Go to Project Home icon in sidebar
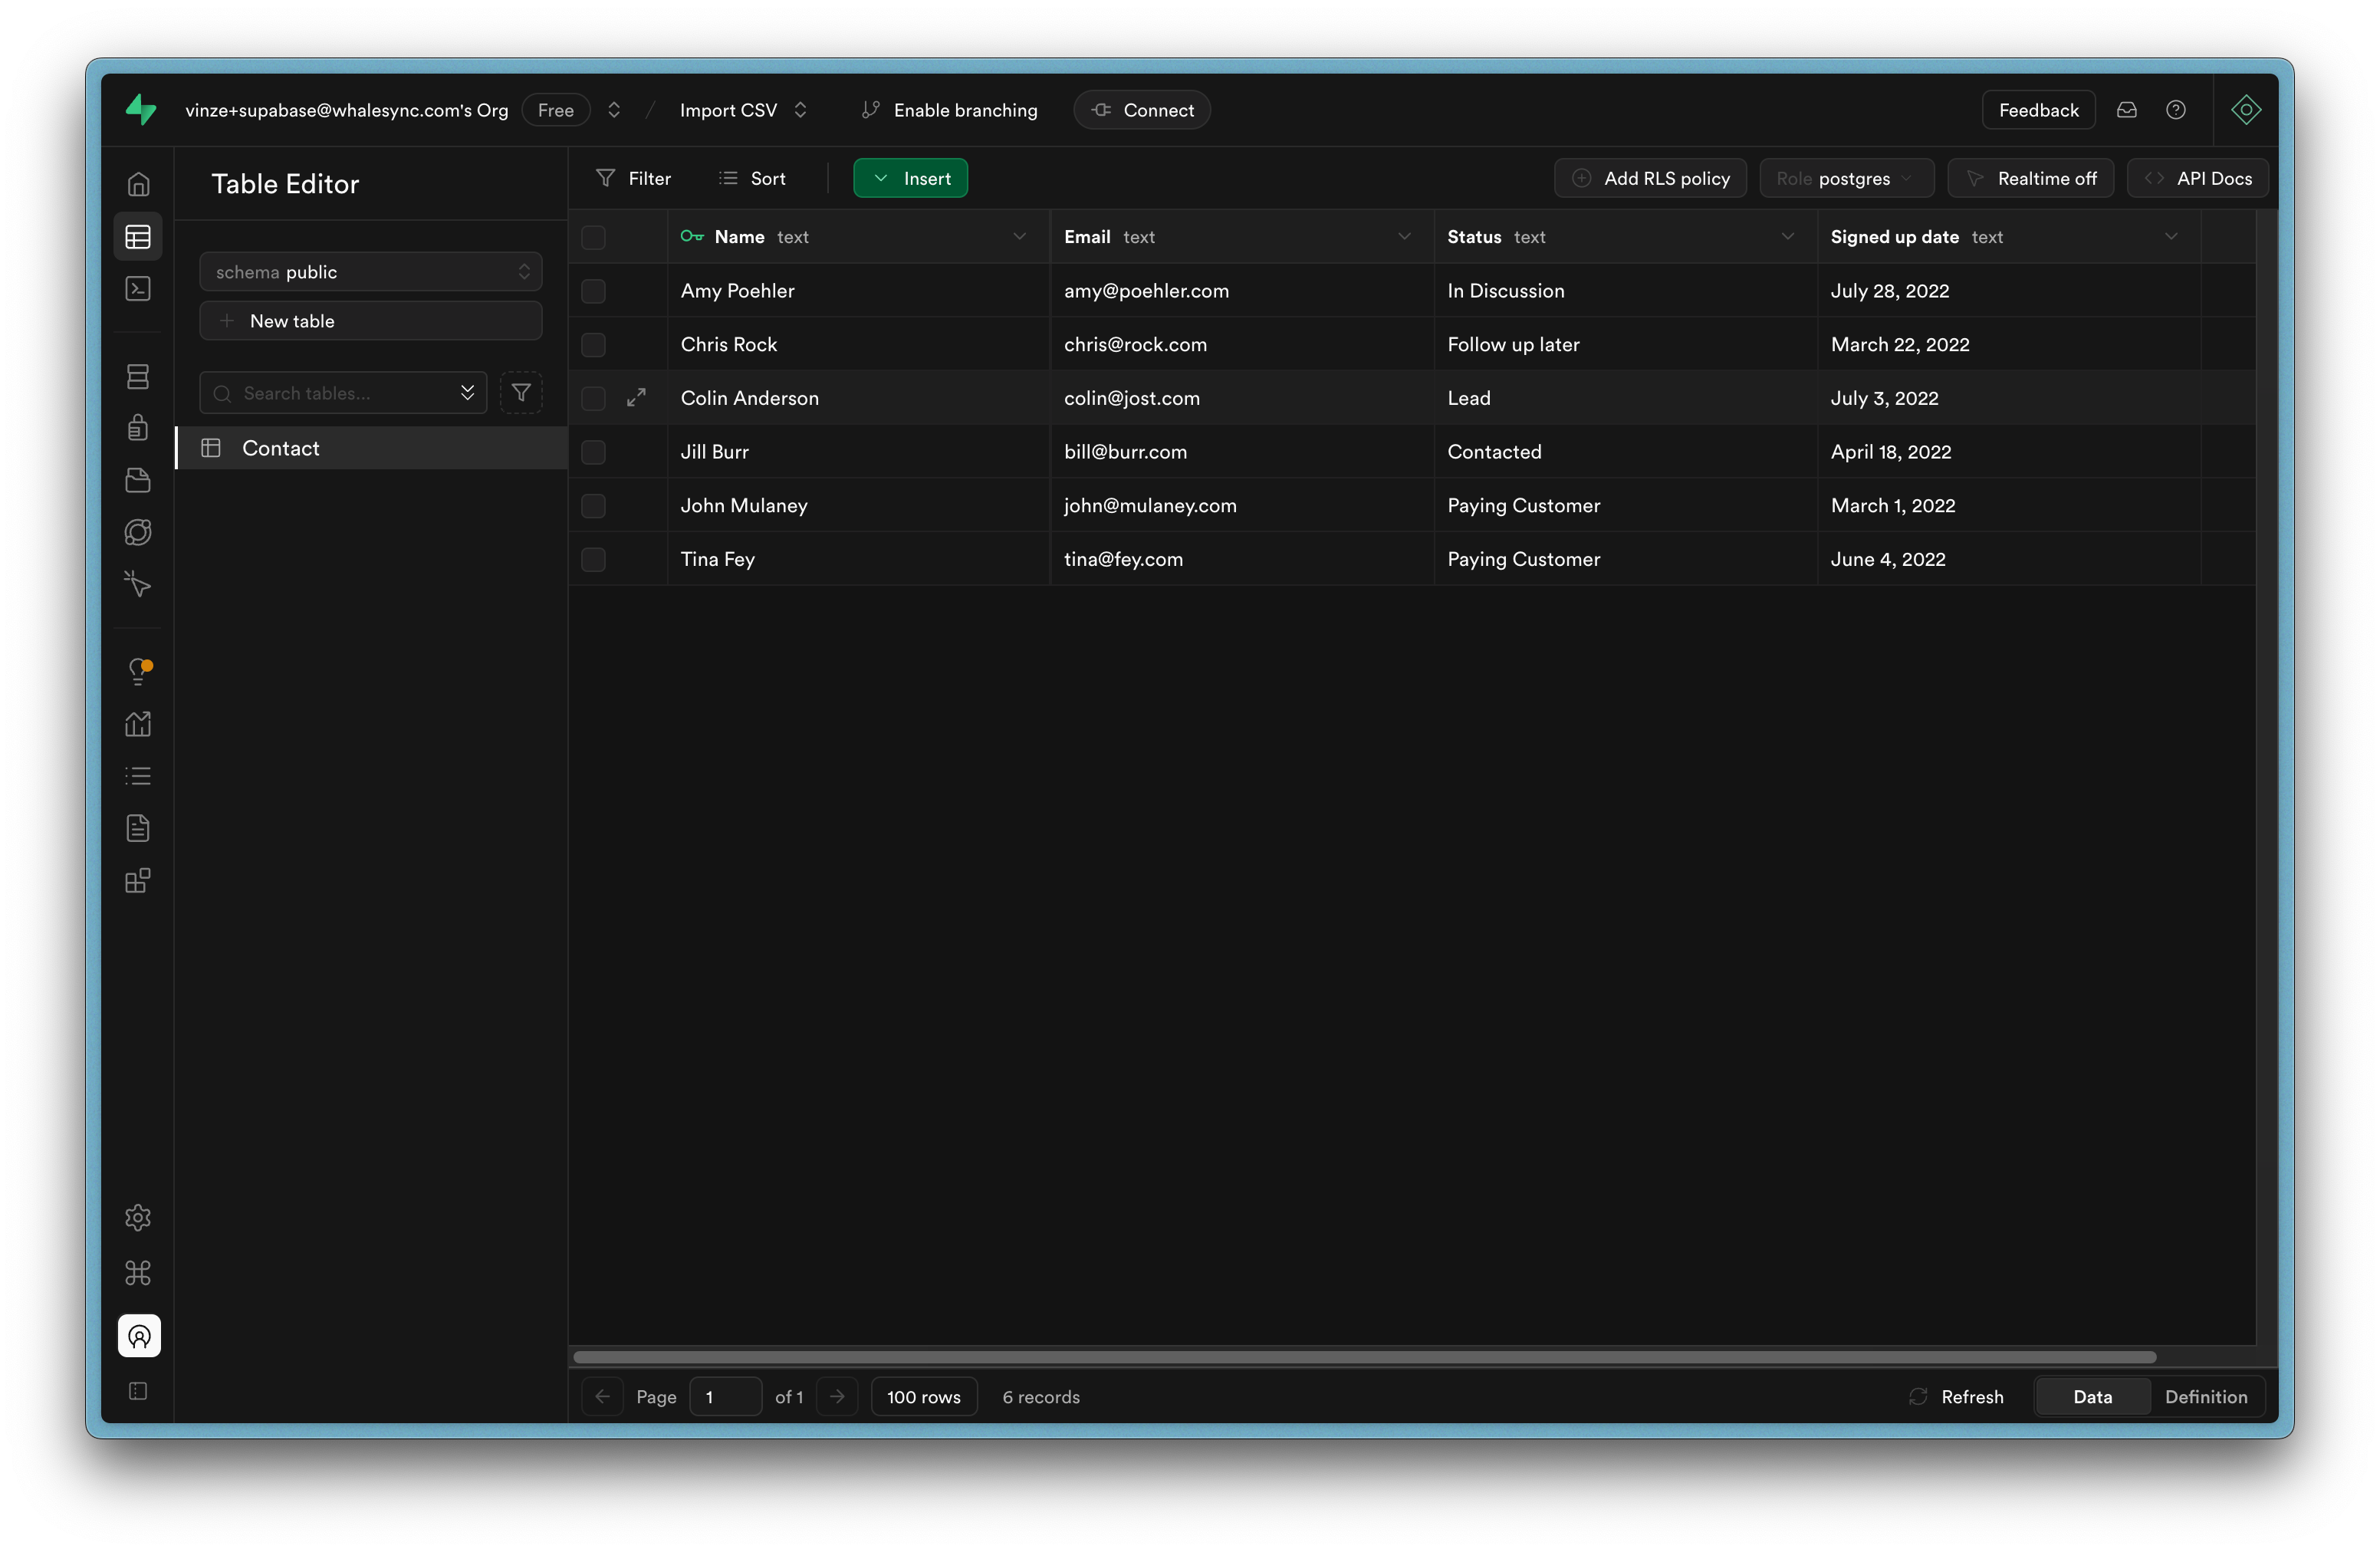This screenshot has width=2380, height=1552. [x=138, y=184]
